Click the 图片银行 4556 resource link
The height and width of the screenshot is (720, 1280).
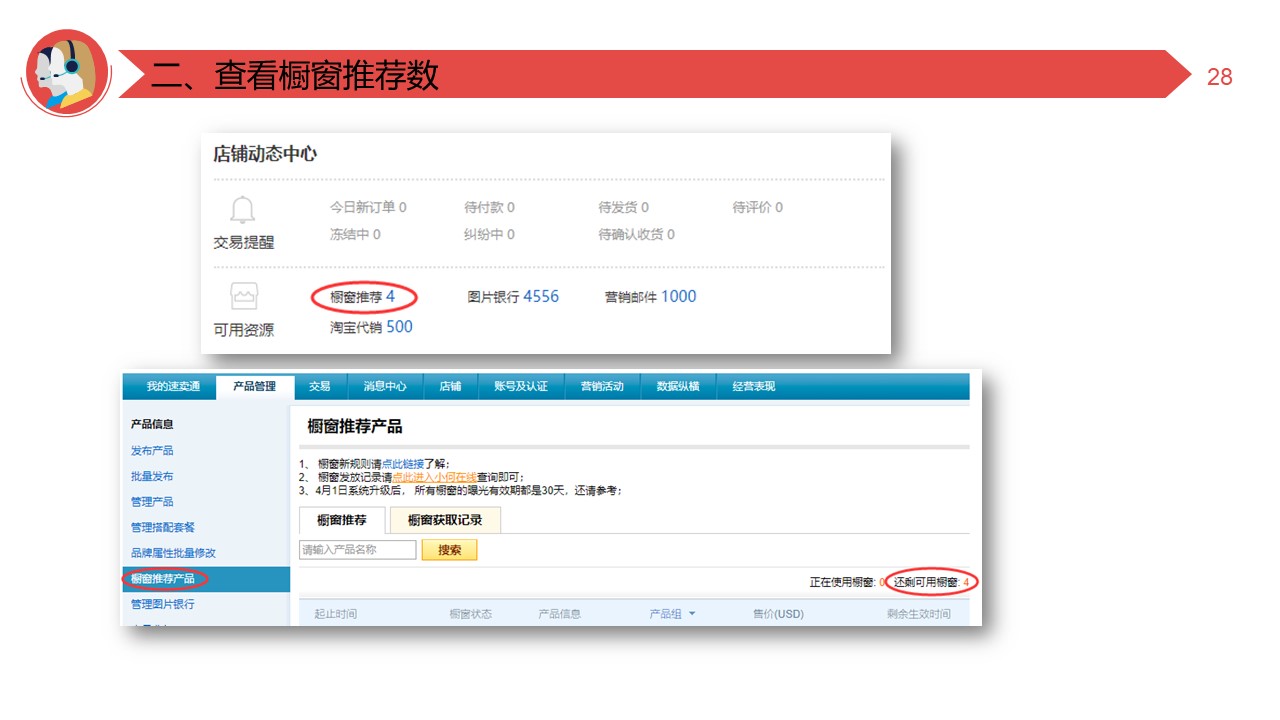(513, 297)
